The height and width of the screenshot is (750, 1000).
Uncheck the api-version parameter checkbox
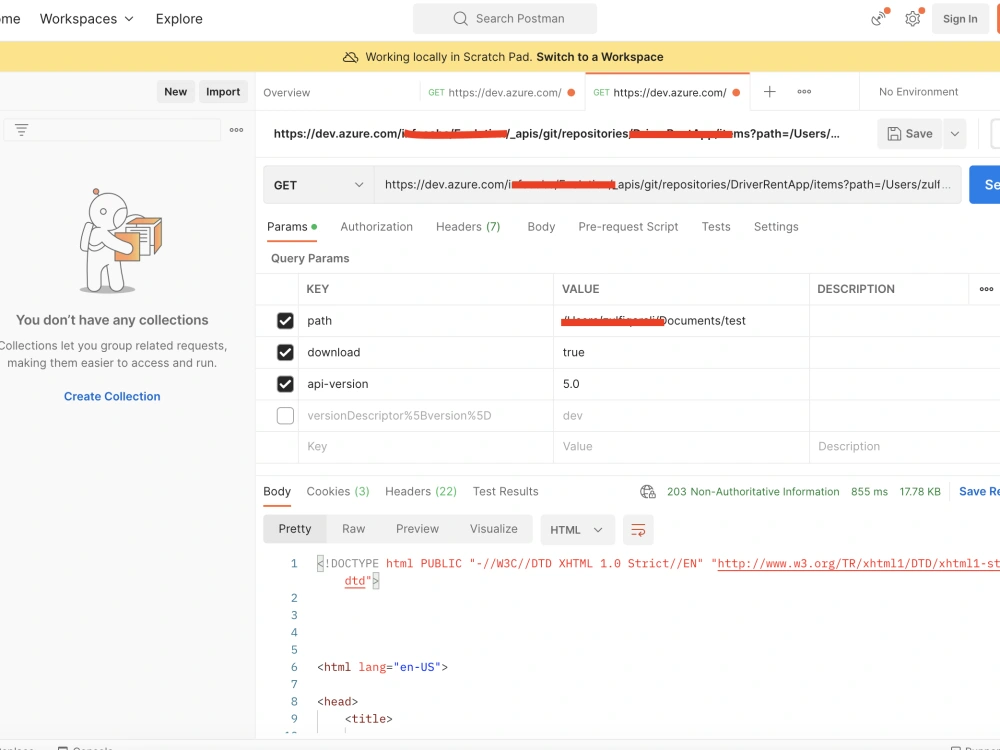click(285, 384)
